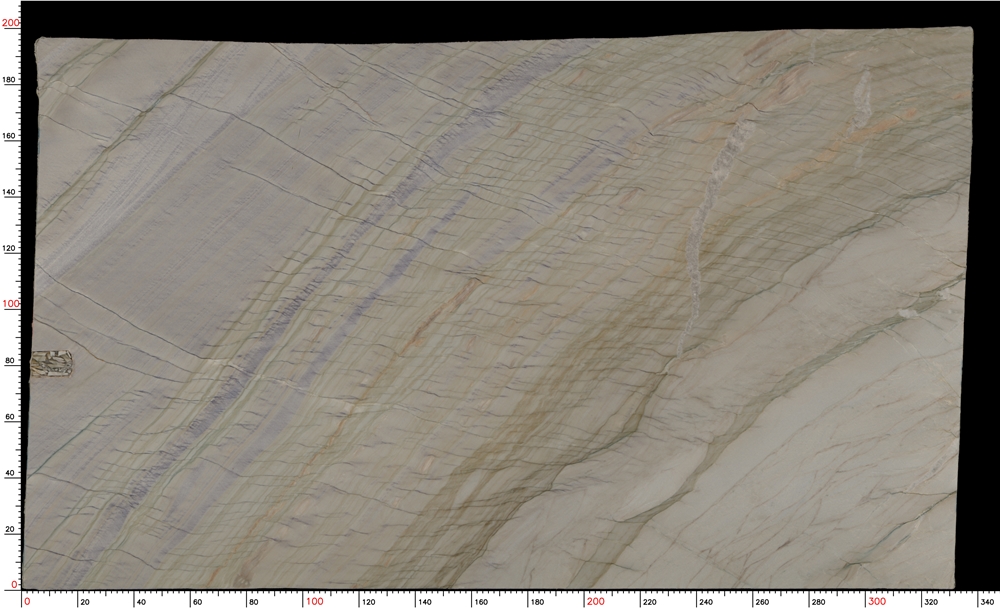Click the 100 mark on the horizontal ruler

pyautogui.click(x=315, y=601)
